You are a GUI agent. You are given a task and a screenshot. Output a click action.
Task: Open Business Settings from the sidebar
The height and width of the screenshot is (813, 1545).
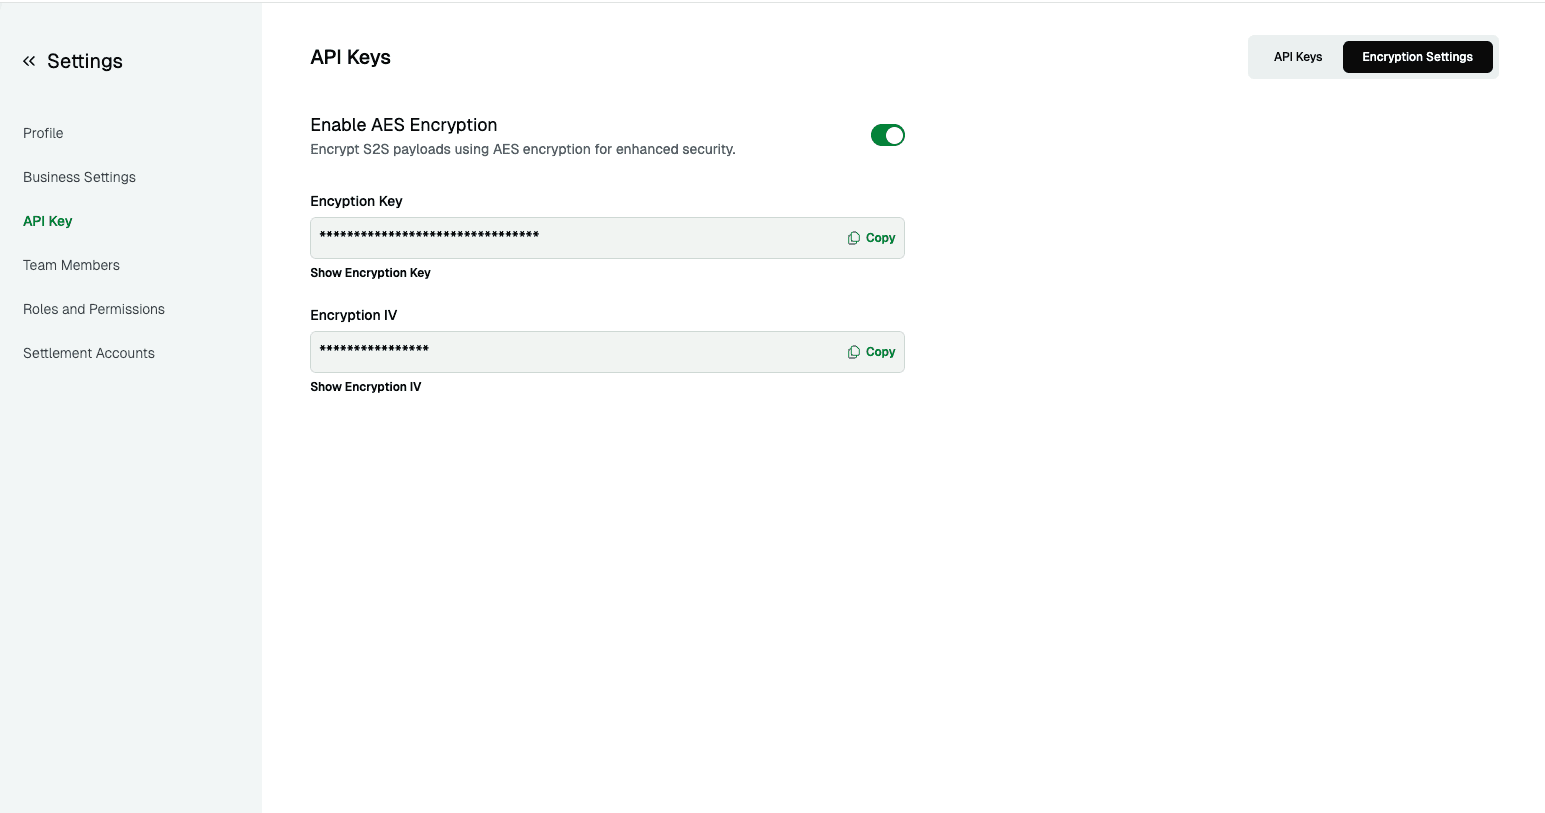pyautogui.click(x=79, y=177)
